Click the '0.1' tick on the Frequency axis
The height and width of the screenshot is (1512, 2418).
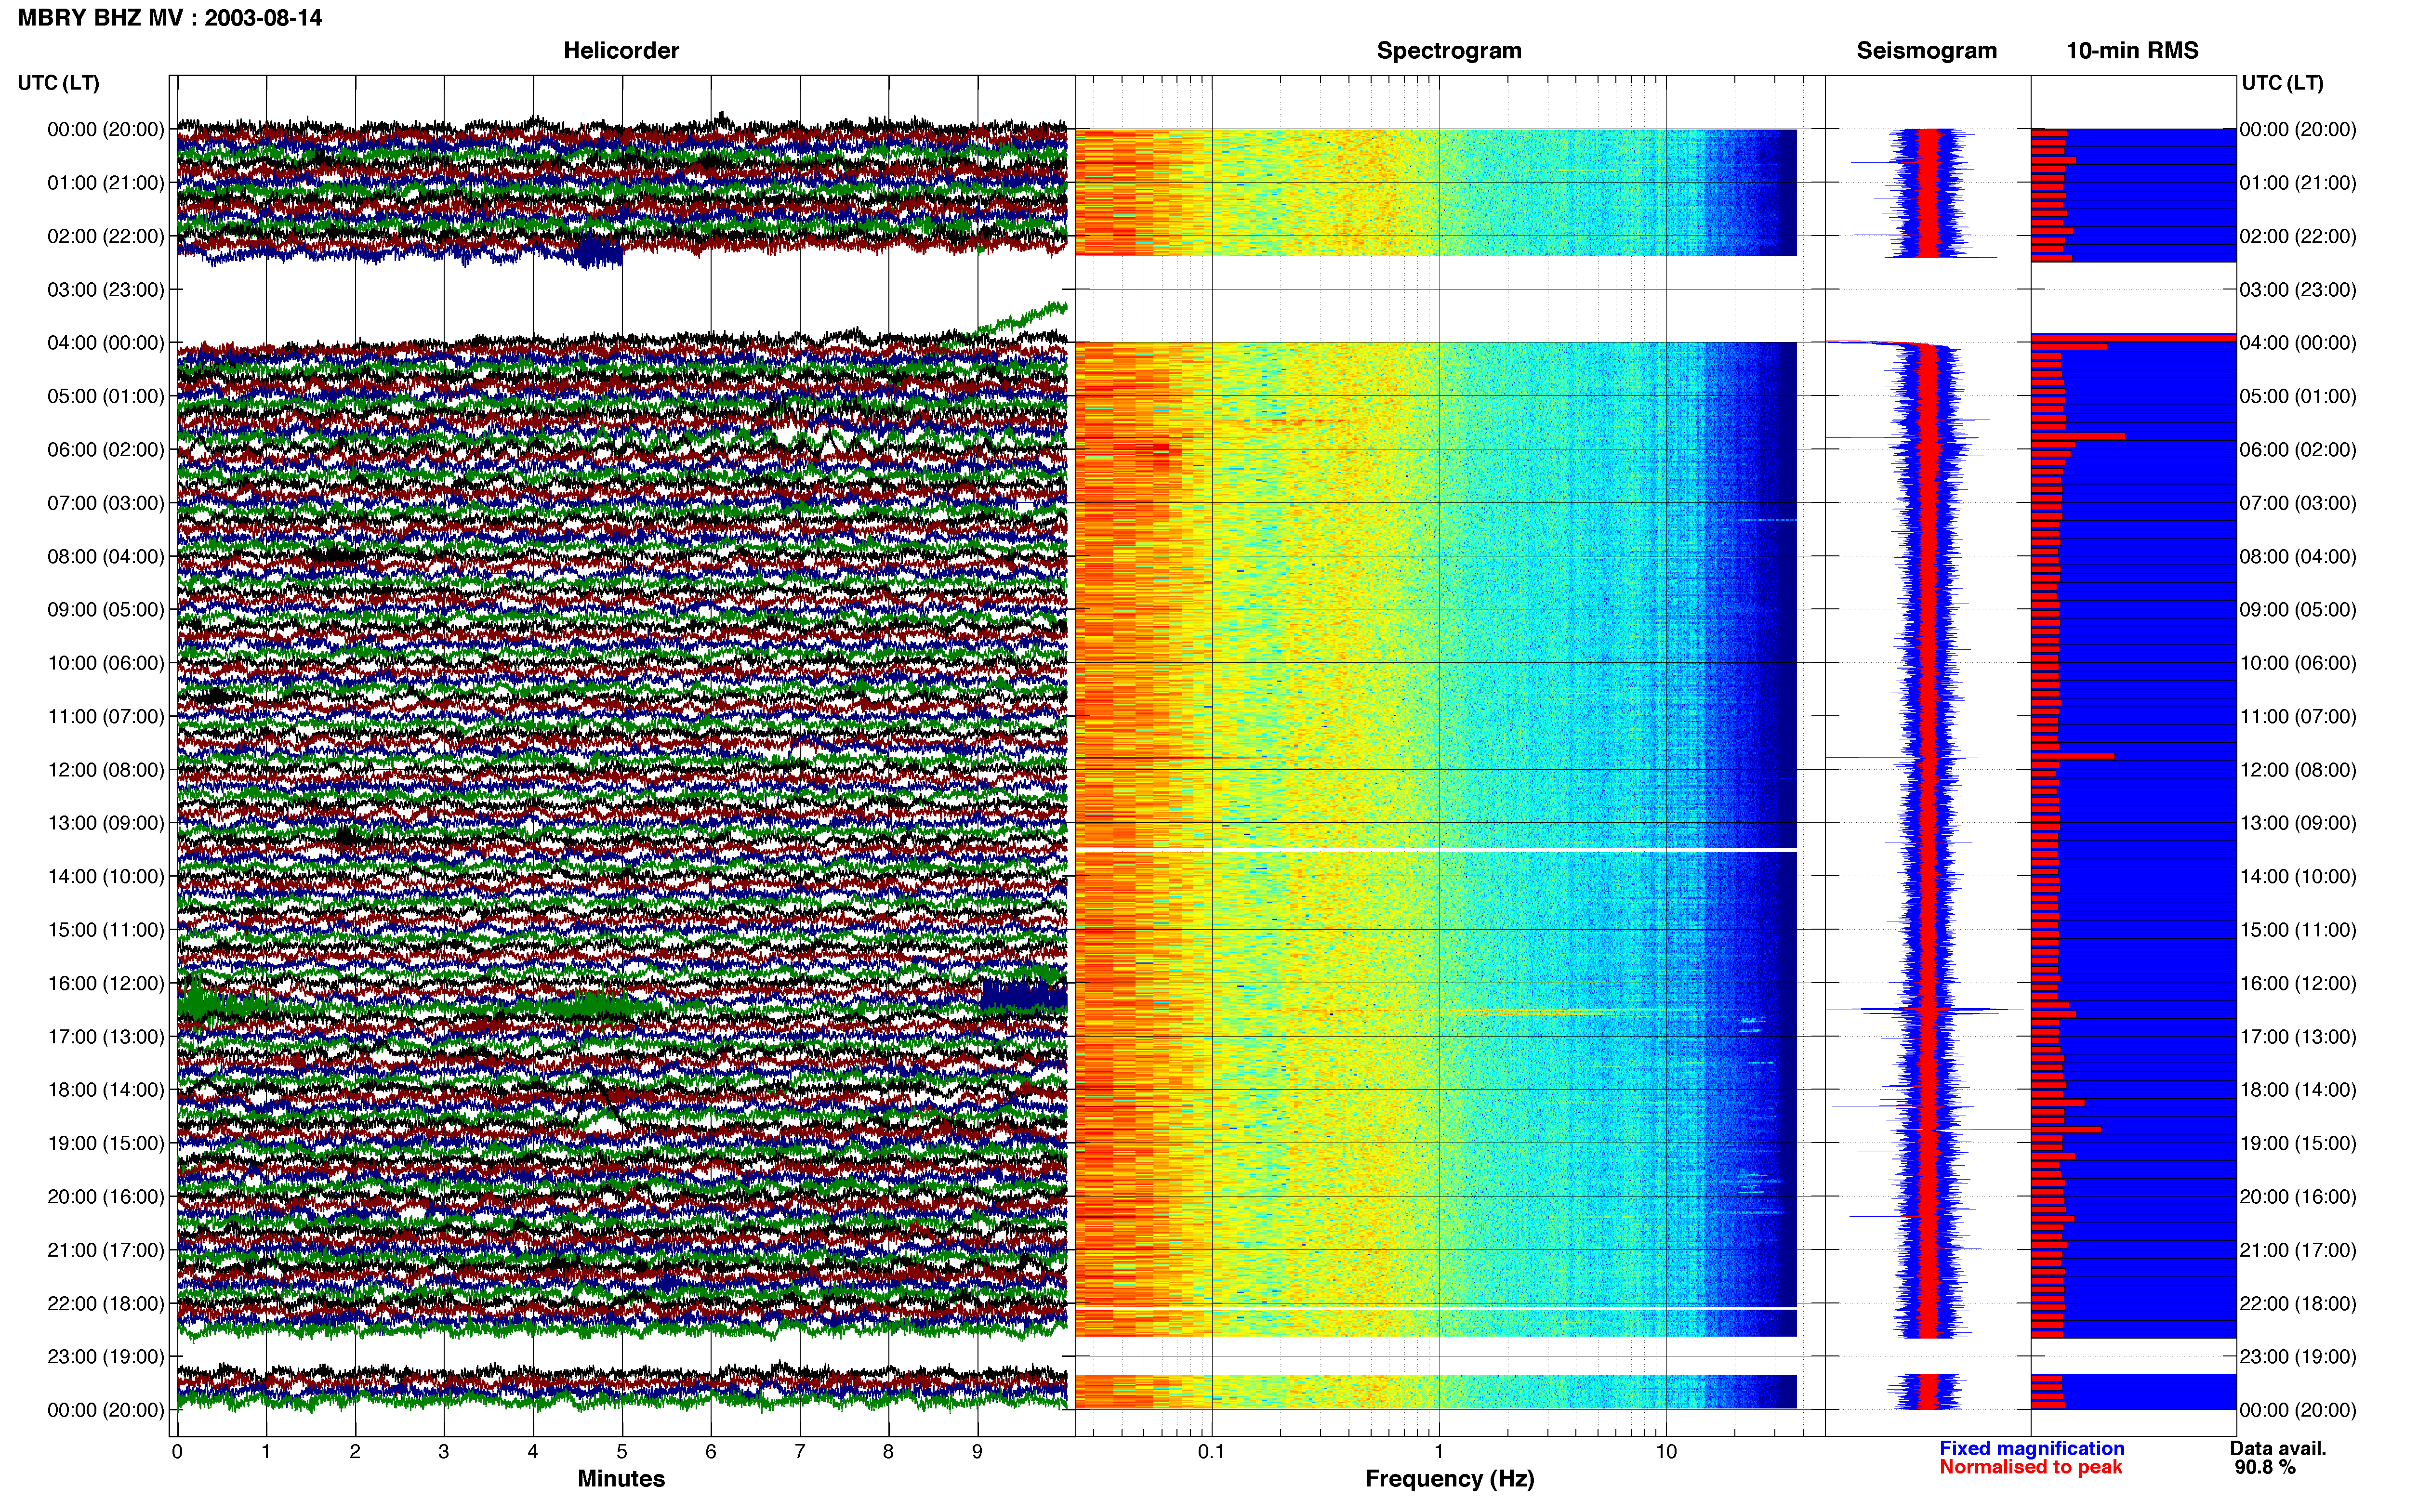pos(1211,1452)
